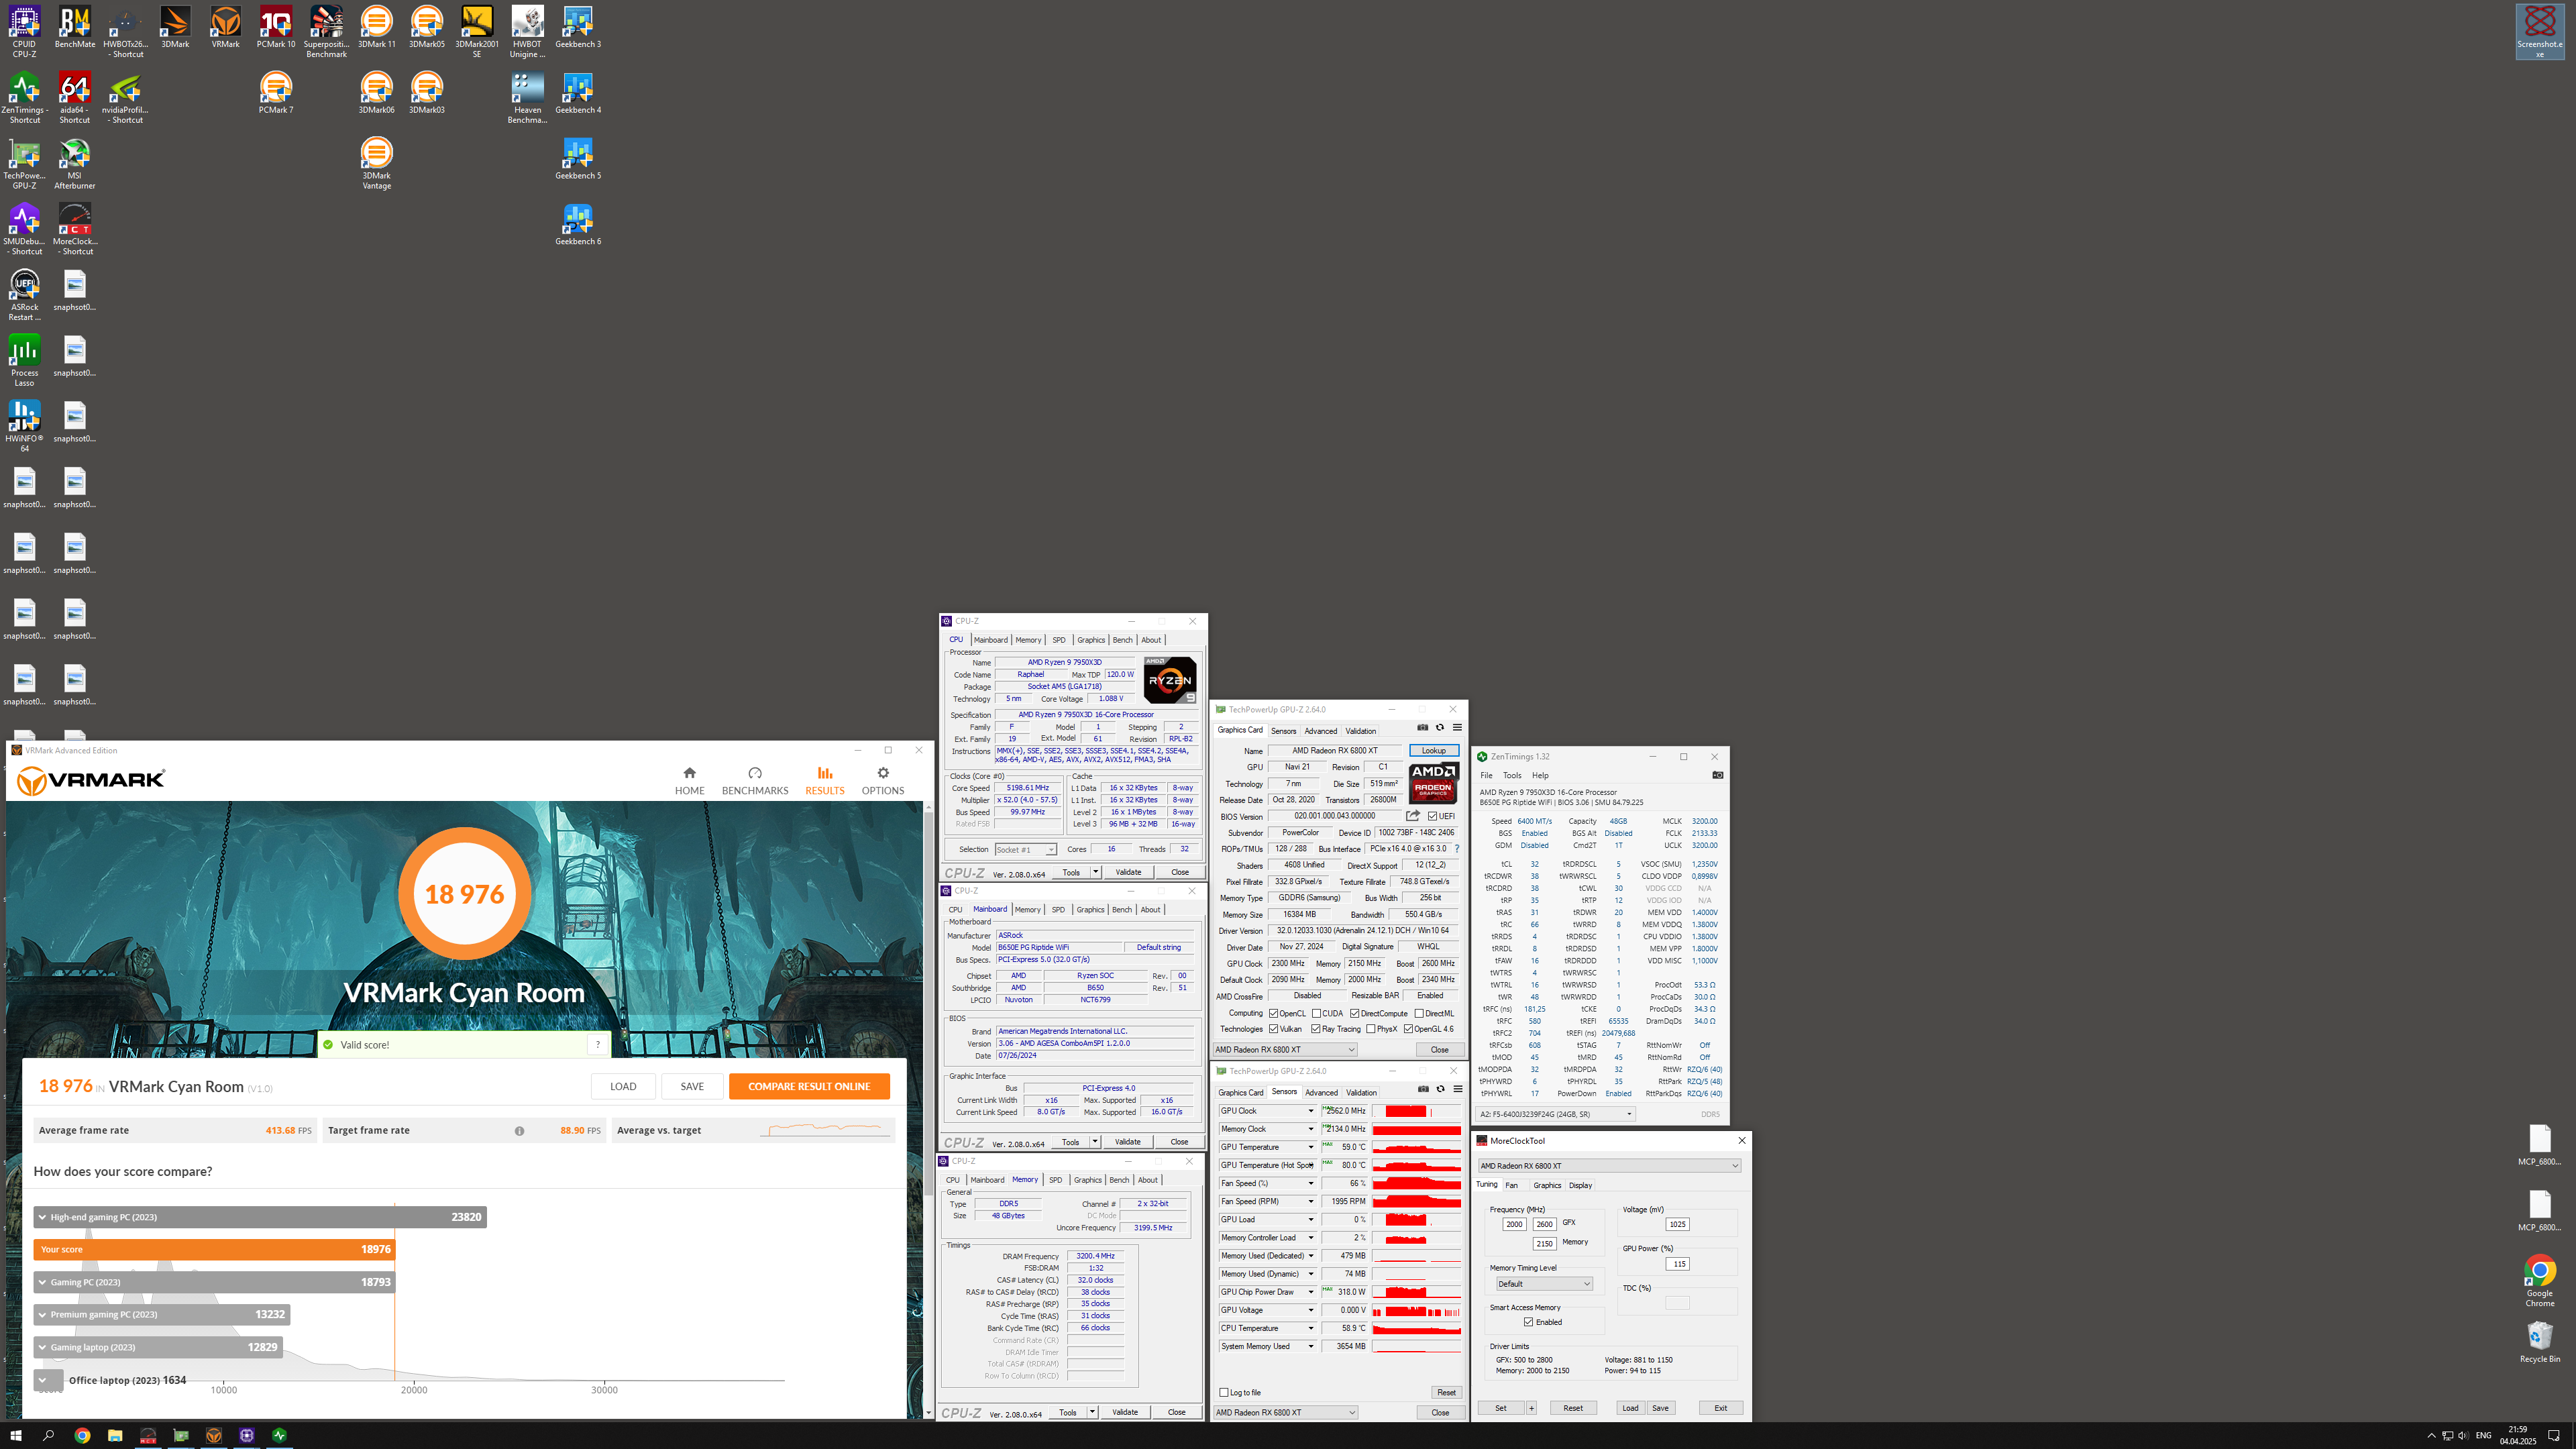2576x1449 pixels.
Task: Open the Memory Timing Level dropdown
Action: point(1544,1284)
